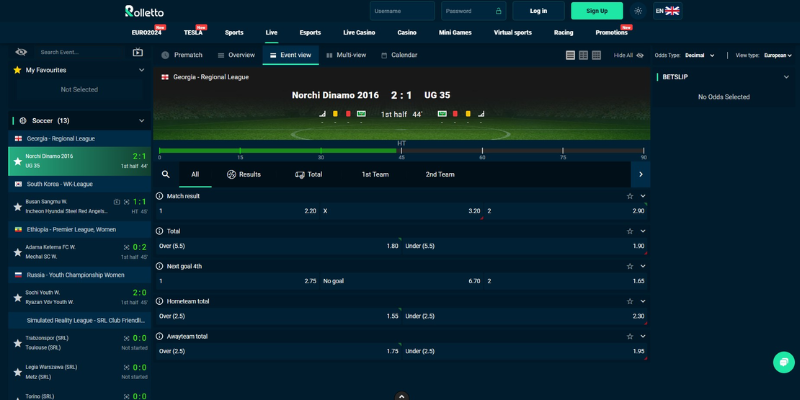Toggle favourite star for Trabzonspor (SRL)

tap(17, 343)
